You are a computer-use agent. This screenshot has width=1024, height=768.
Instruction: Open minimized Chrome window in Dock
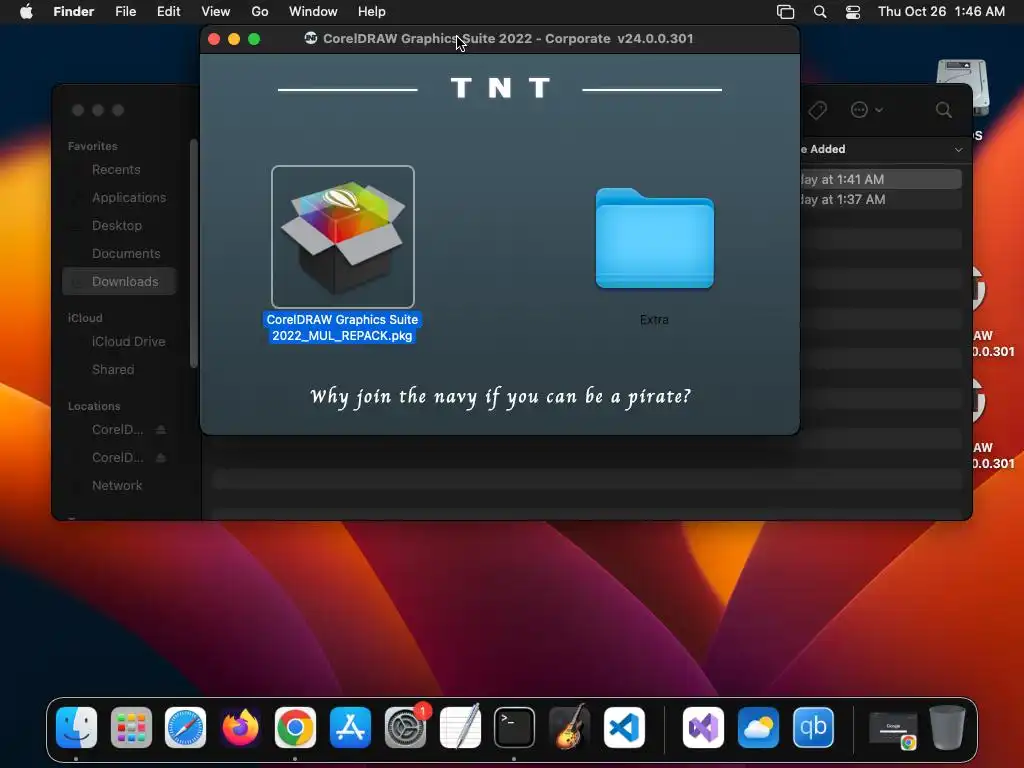[893, 729]
